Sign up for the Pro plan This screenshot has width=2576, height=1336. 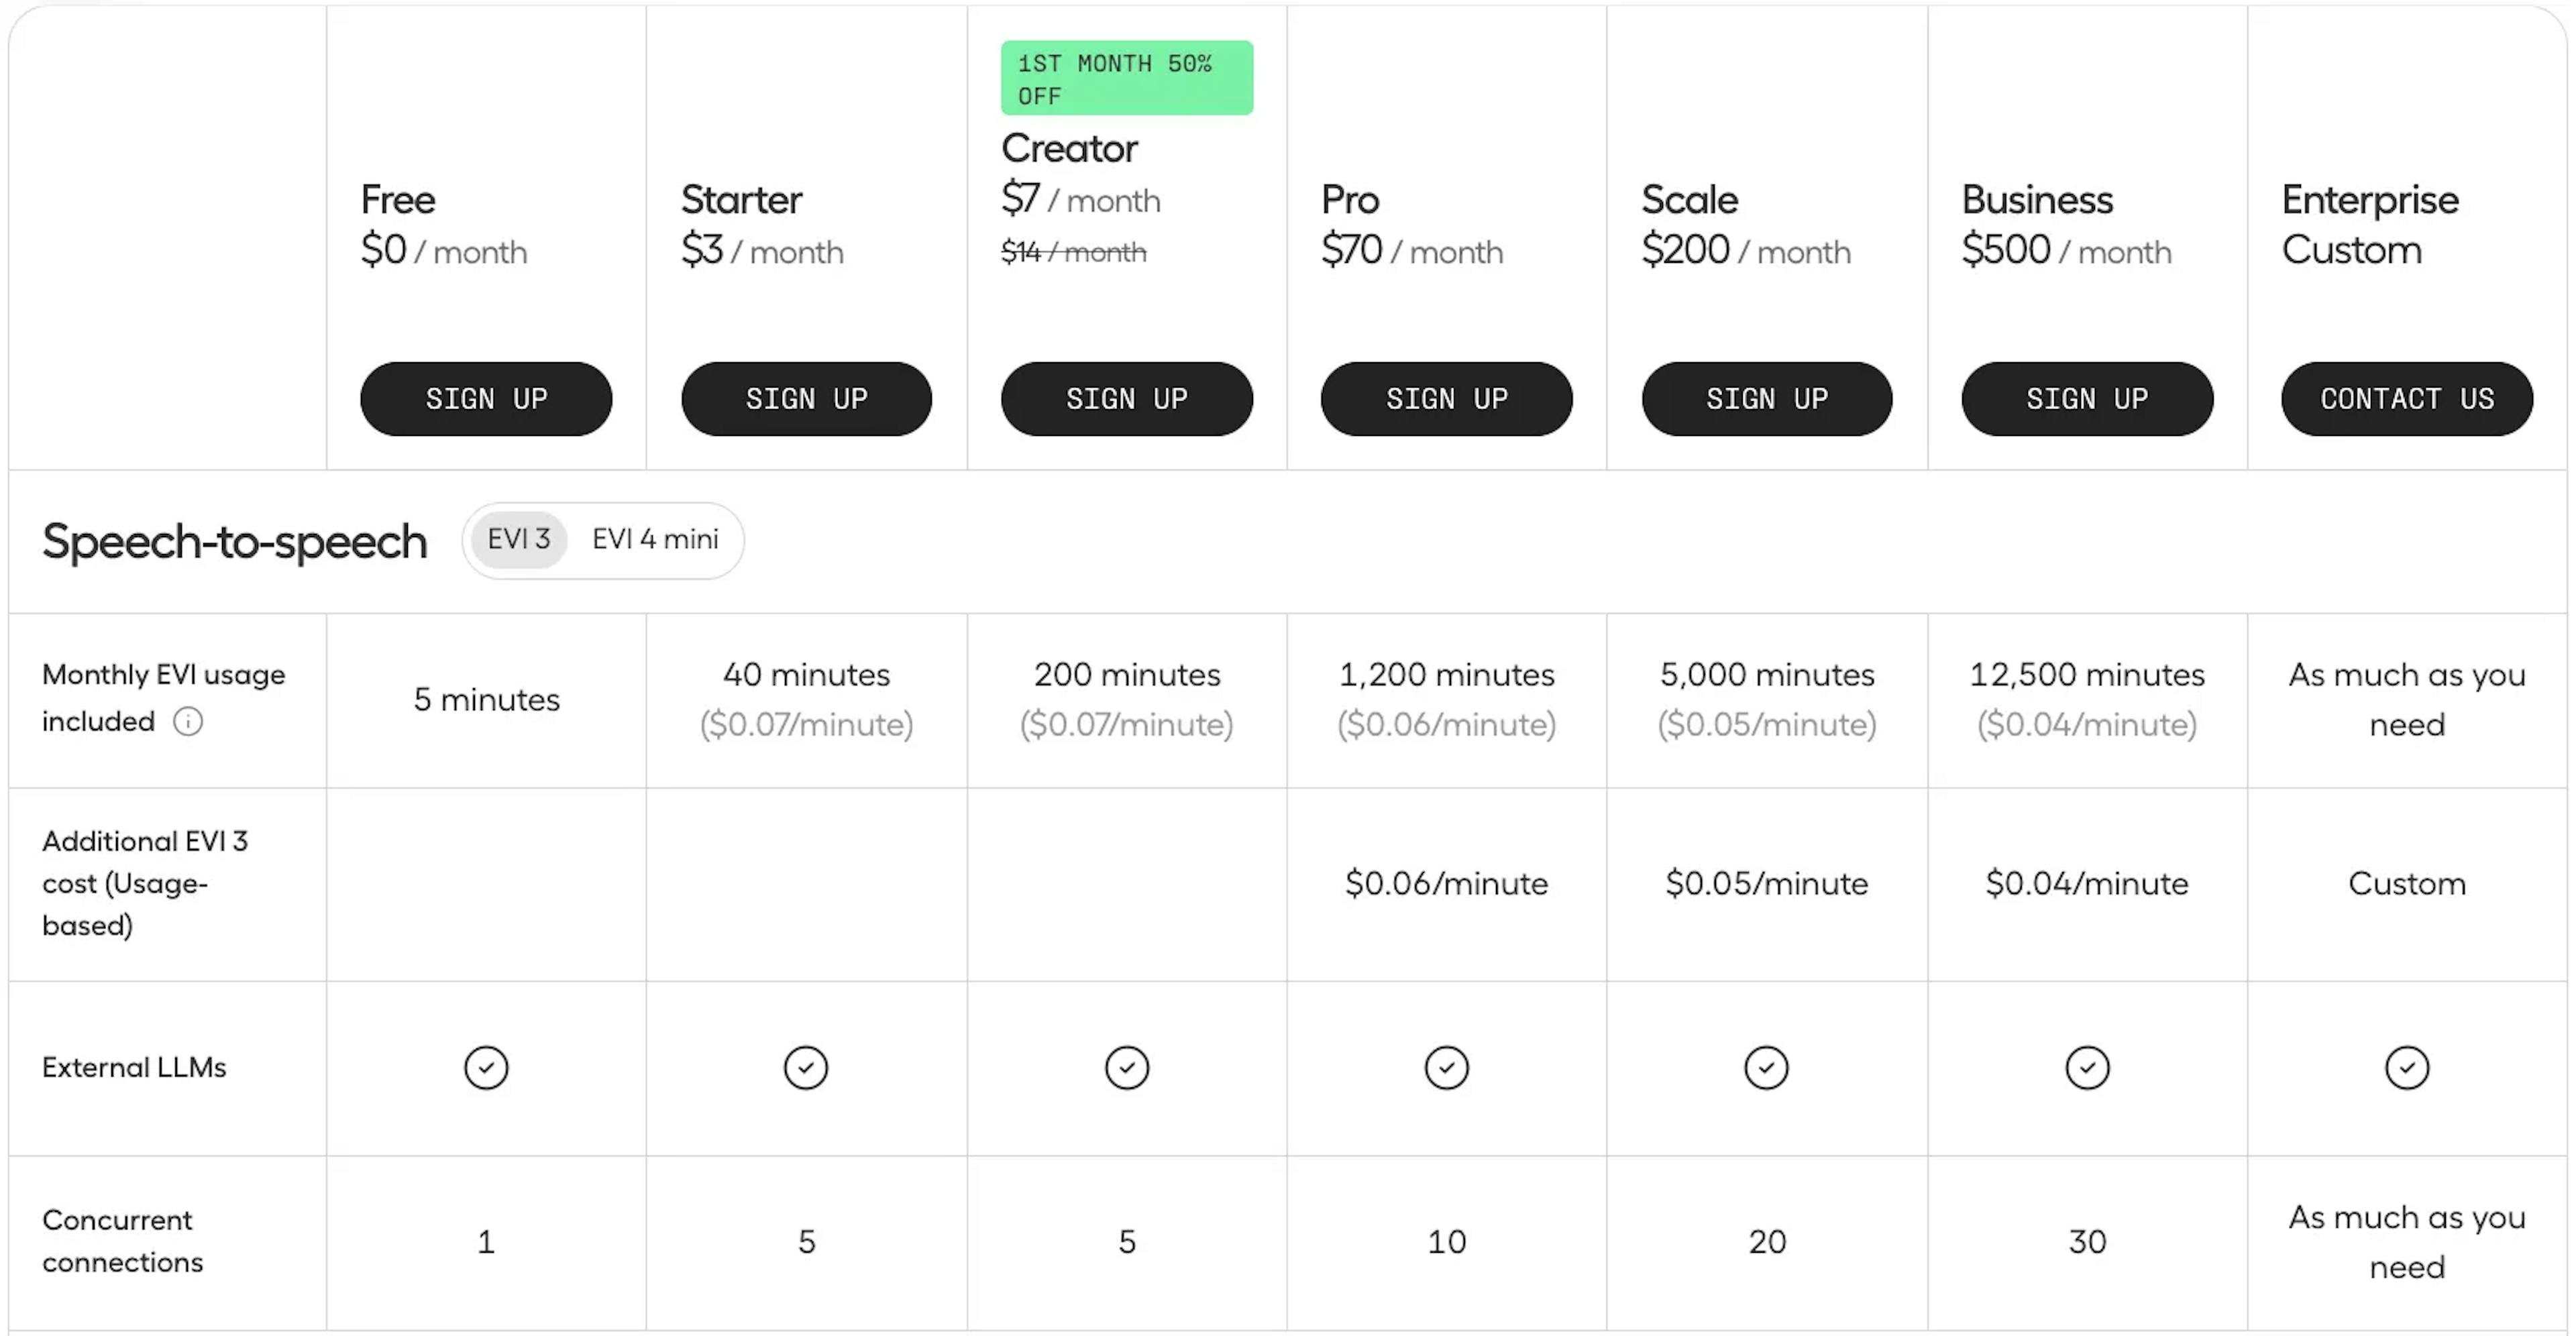1447,398
